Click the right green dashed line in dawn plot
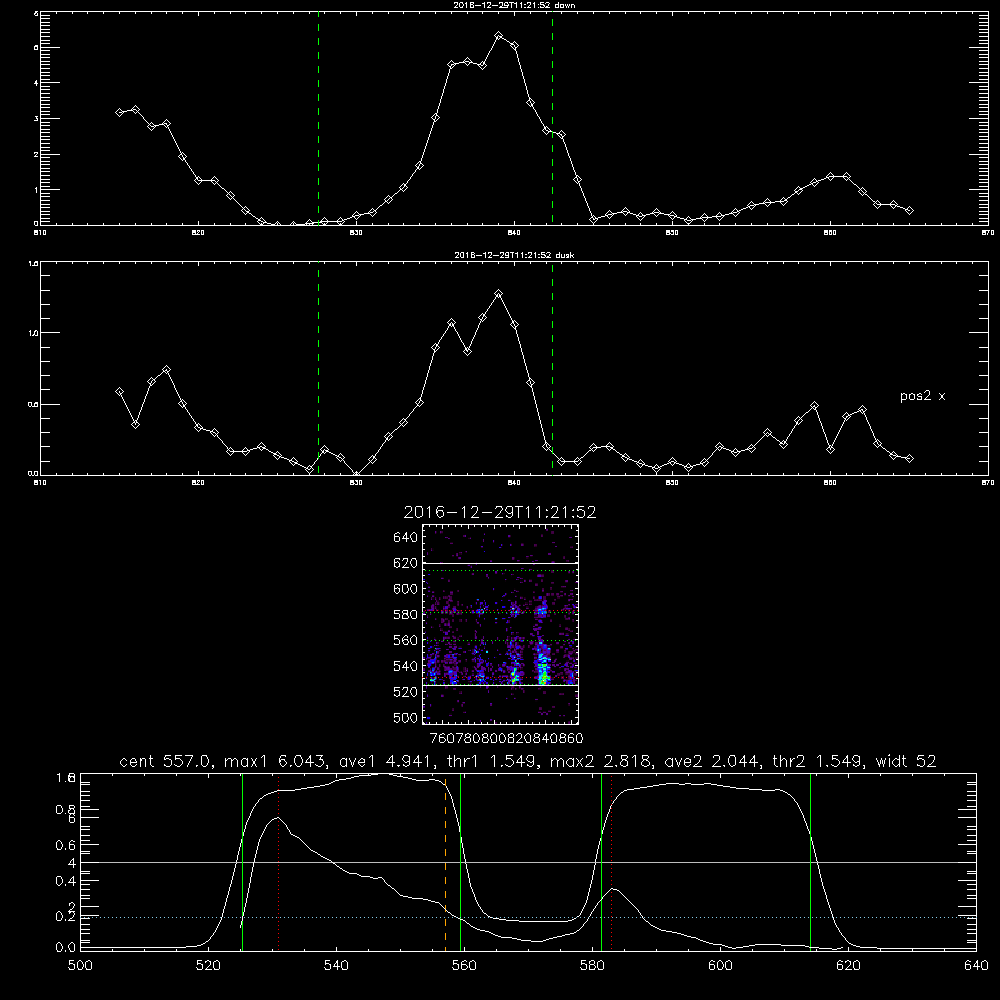This screenshot has width=1000, height=1000. click(552, 118)
